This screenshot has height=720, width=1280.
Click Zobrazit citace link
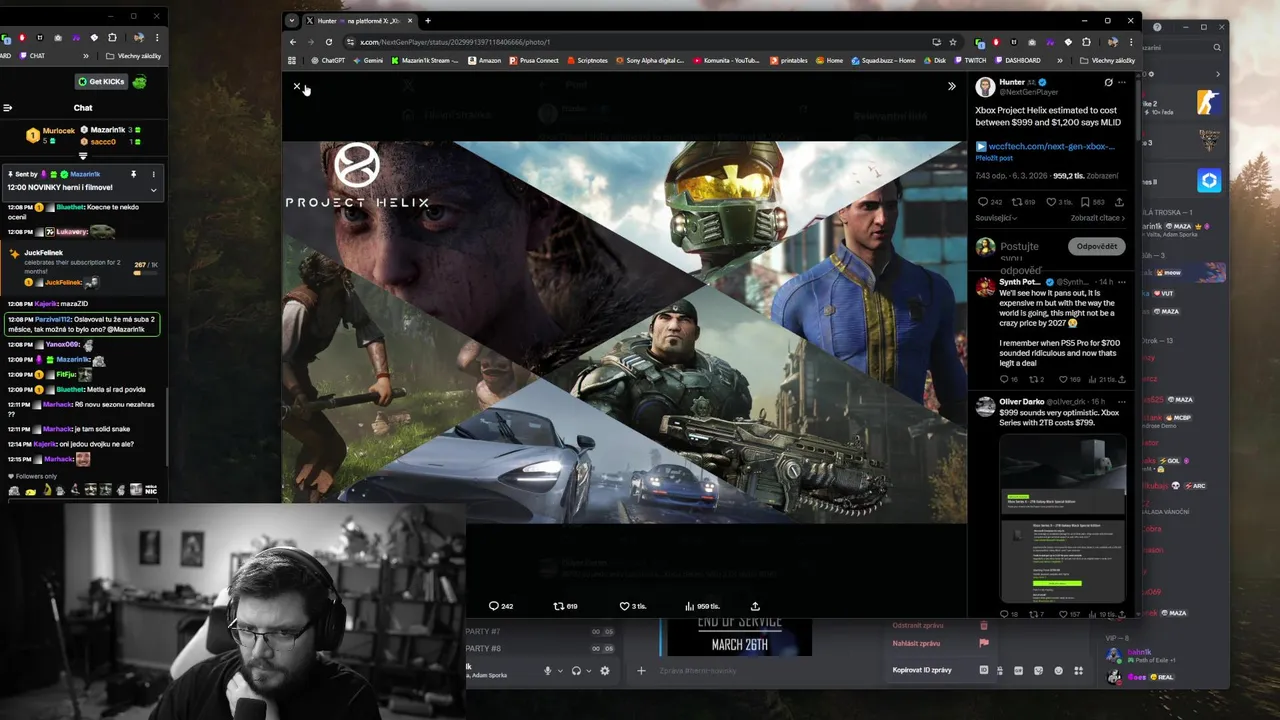[1097, 218]
